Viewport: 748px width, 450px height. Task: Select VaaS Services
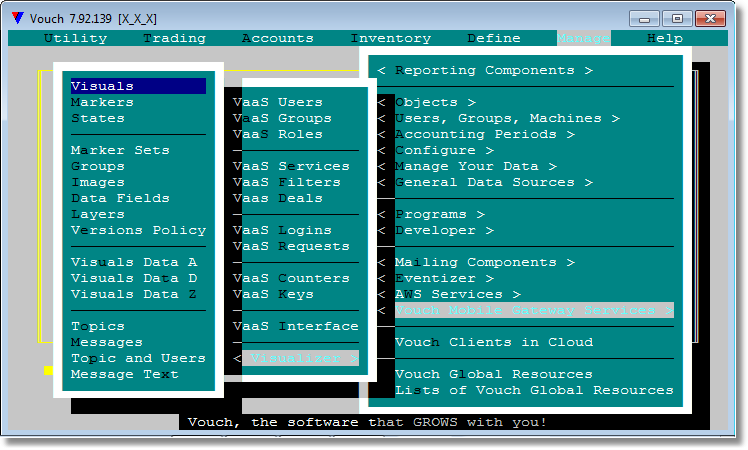[291, 166]
